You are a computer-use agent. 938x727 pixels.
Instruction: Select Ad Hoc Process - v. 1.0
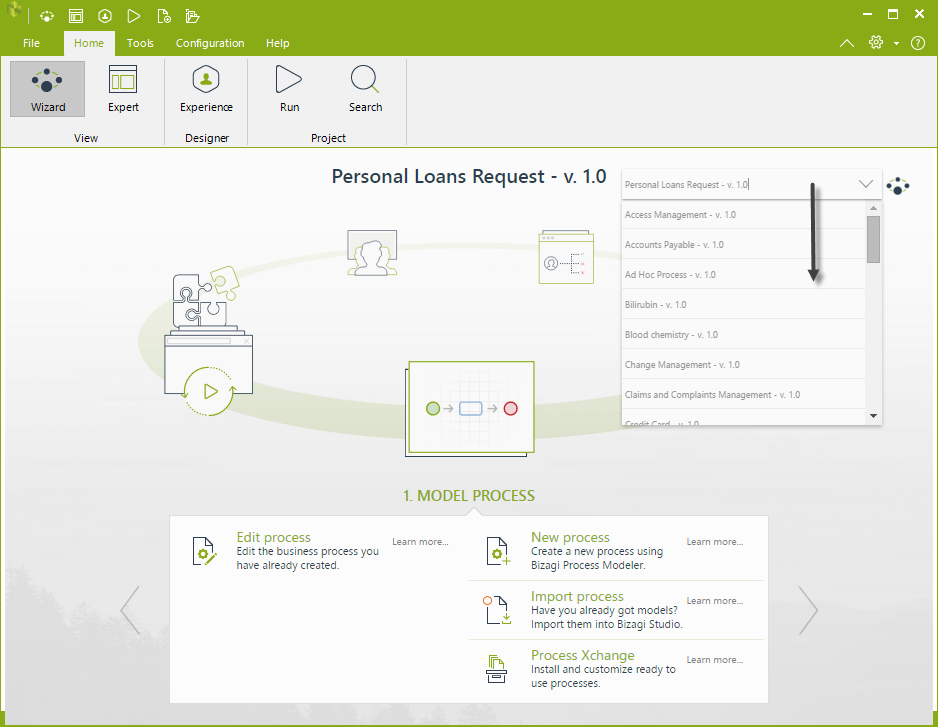(x=744, y=274)
